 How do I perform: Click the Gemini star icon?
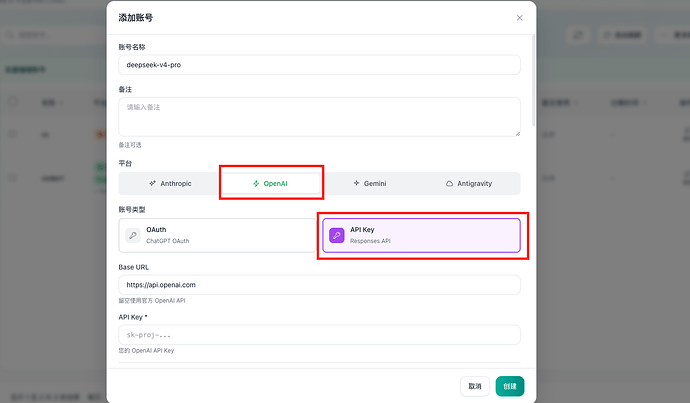pos(356,183)
